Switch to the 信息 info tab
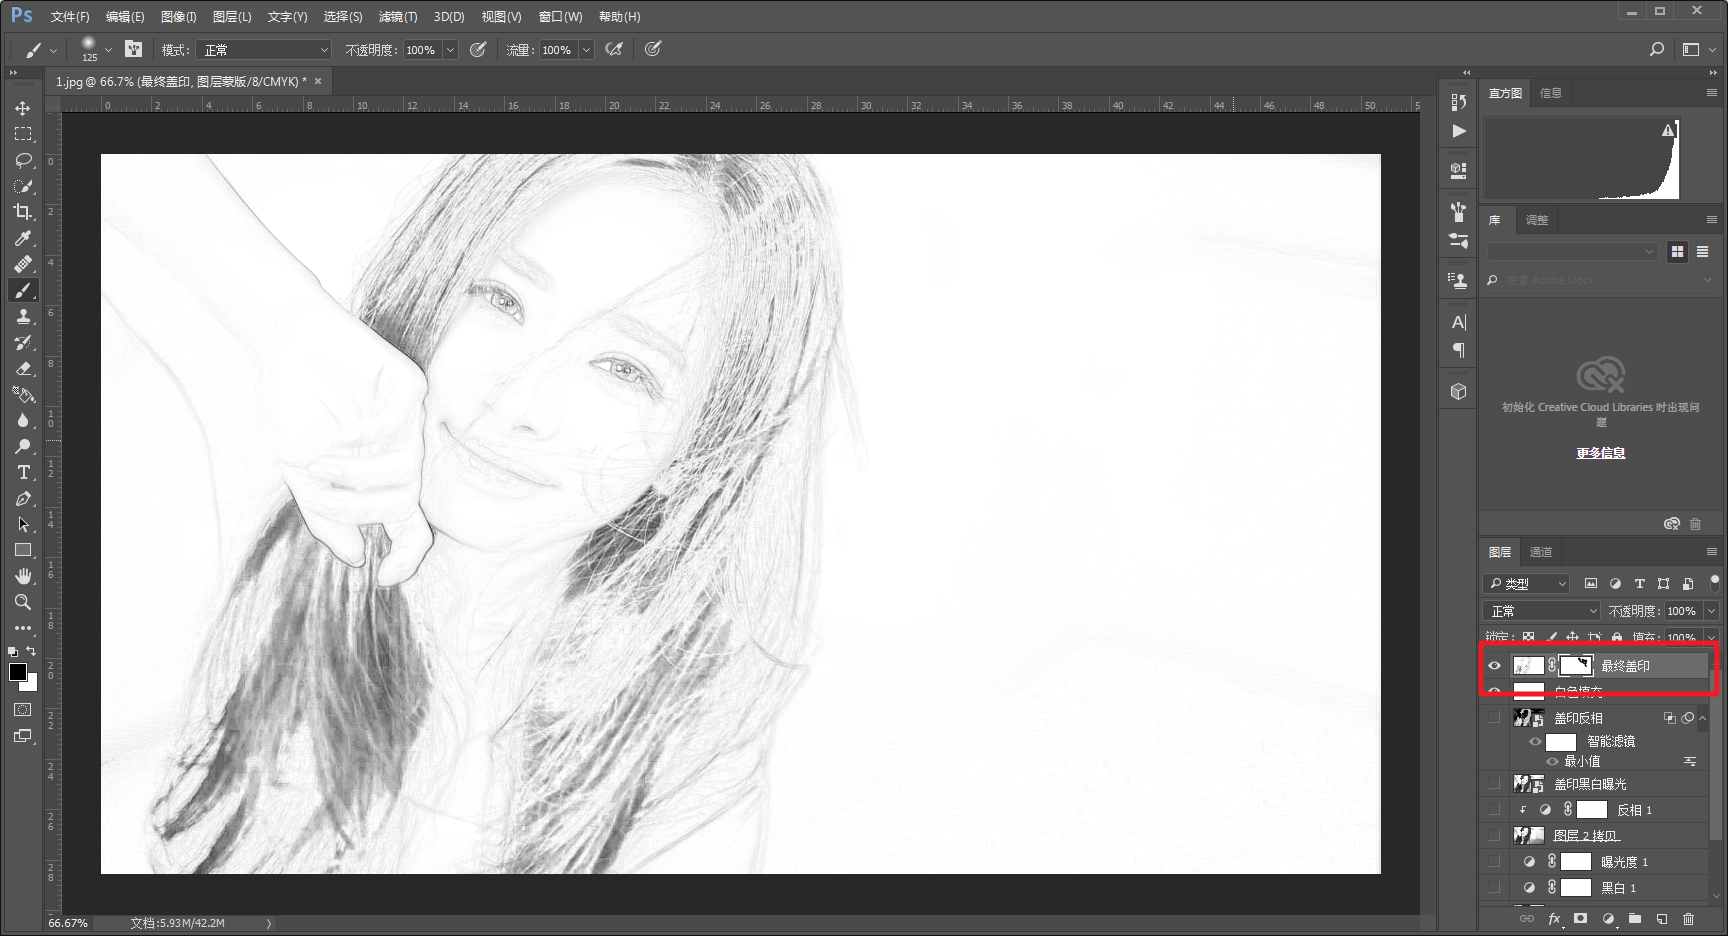 click(1550, 93)
